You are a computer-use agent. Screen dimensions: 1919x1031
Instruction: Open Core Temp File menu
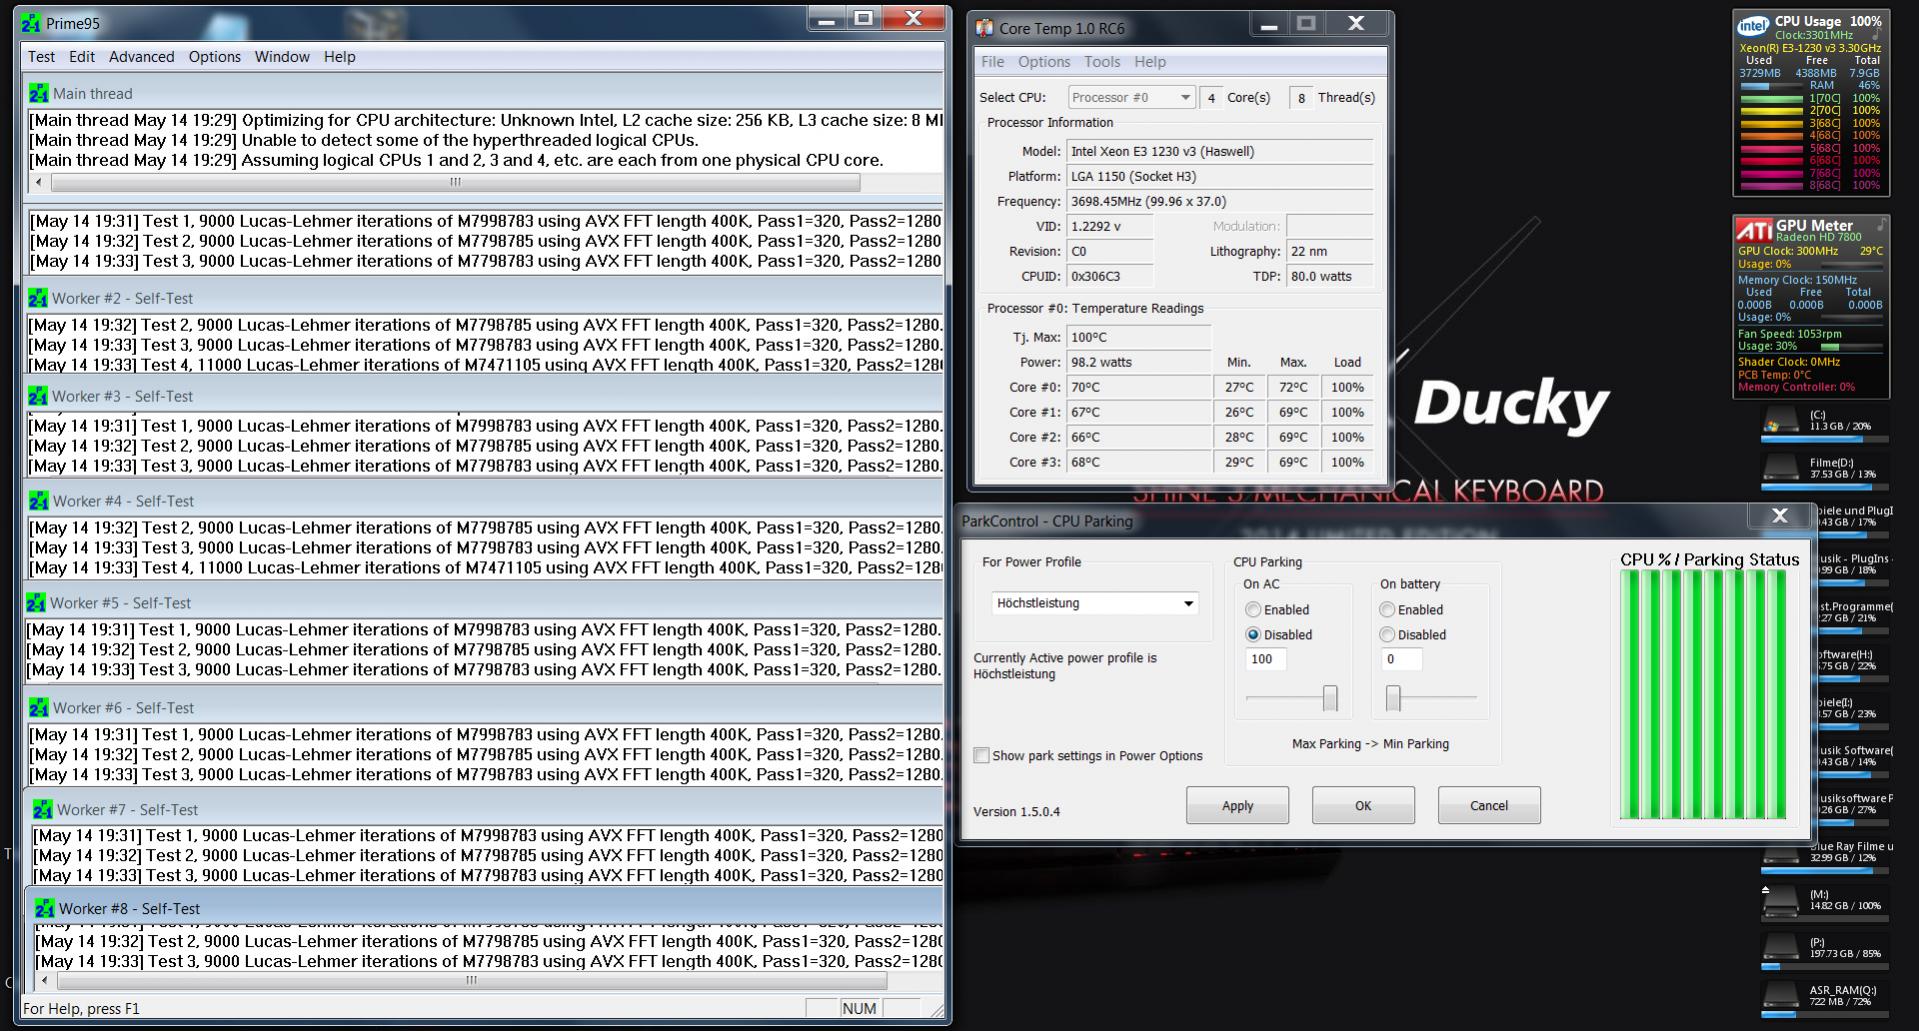click(x=993, y=62)
